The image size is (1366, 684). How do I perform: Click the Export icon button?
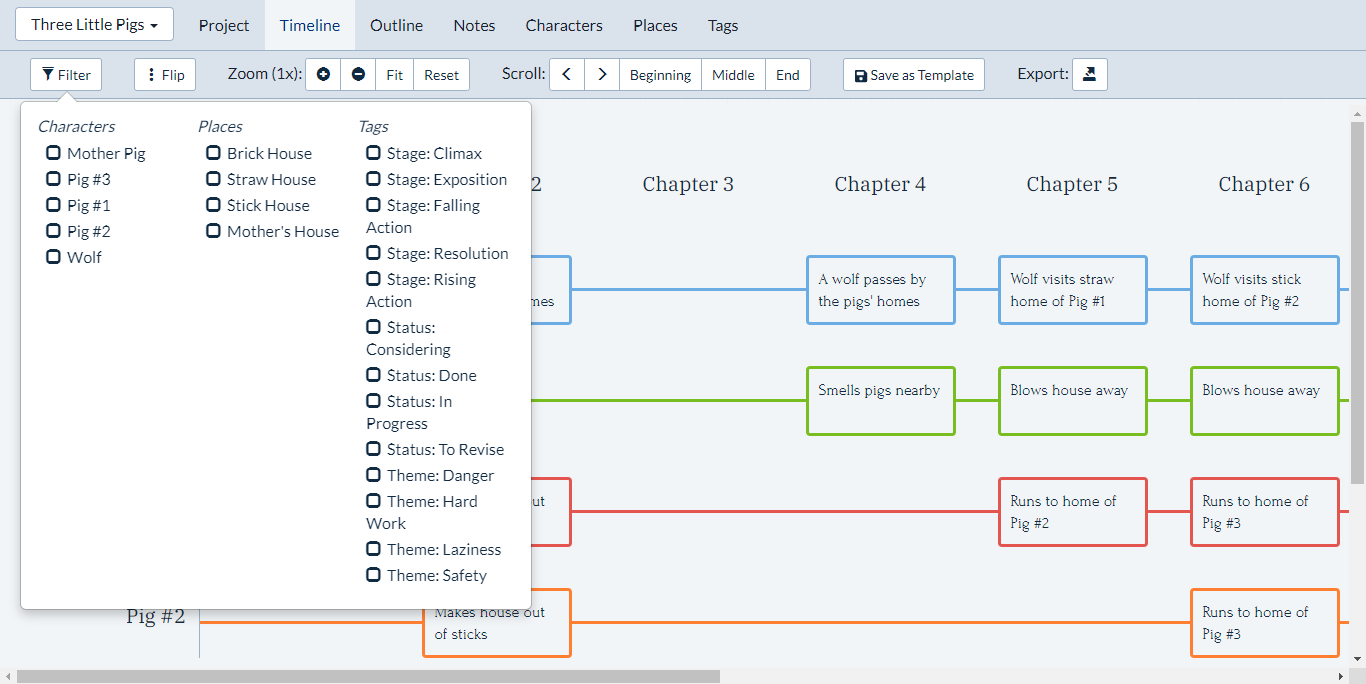tap(1090, 75)
